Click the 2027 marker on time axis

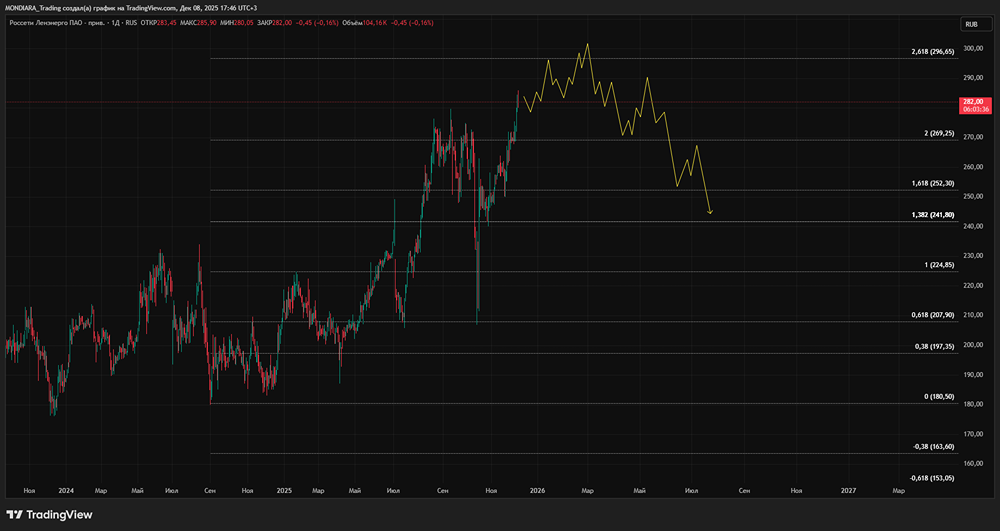[x=848, y=491]
